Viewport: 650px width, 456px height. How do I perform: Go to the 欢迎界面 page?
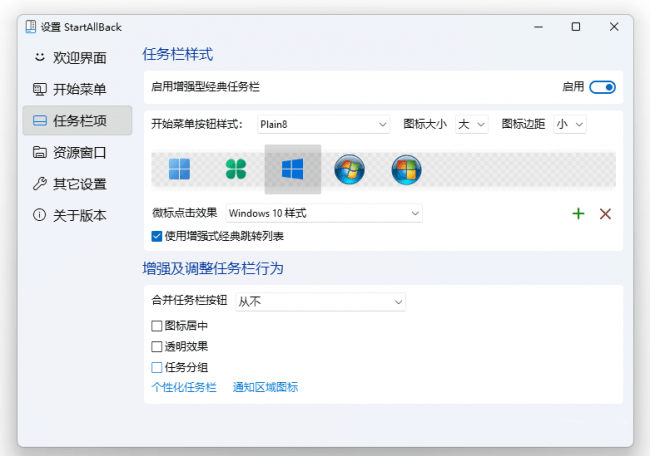click(x=77, y=57)
